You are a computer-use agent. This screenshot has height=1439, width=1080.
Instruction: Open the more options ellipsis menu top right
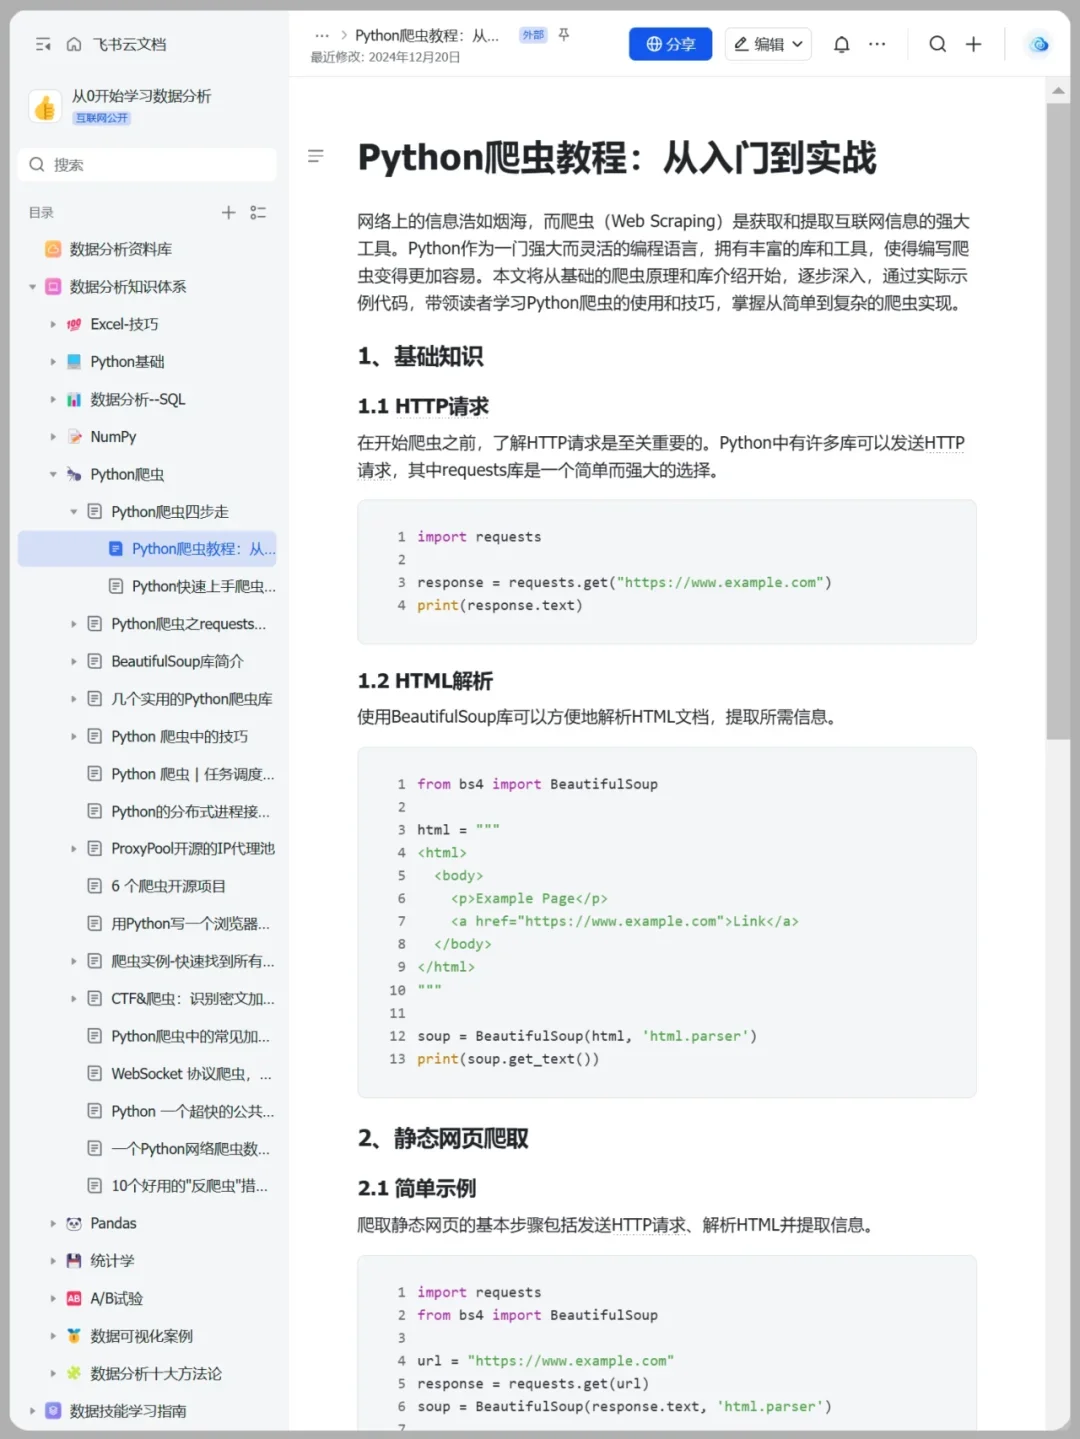[x=877, y=44]
